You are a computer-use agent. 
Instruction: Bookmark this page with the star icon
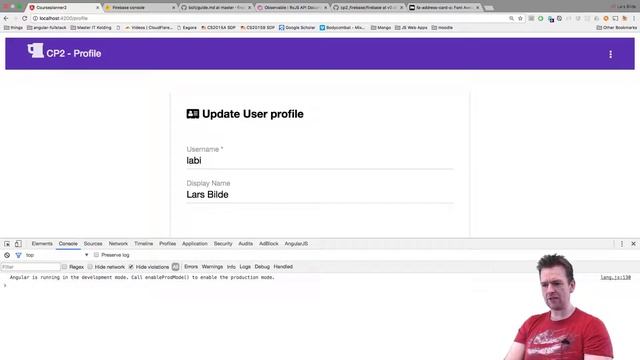(x=520, y=18)
